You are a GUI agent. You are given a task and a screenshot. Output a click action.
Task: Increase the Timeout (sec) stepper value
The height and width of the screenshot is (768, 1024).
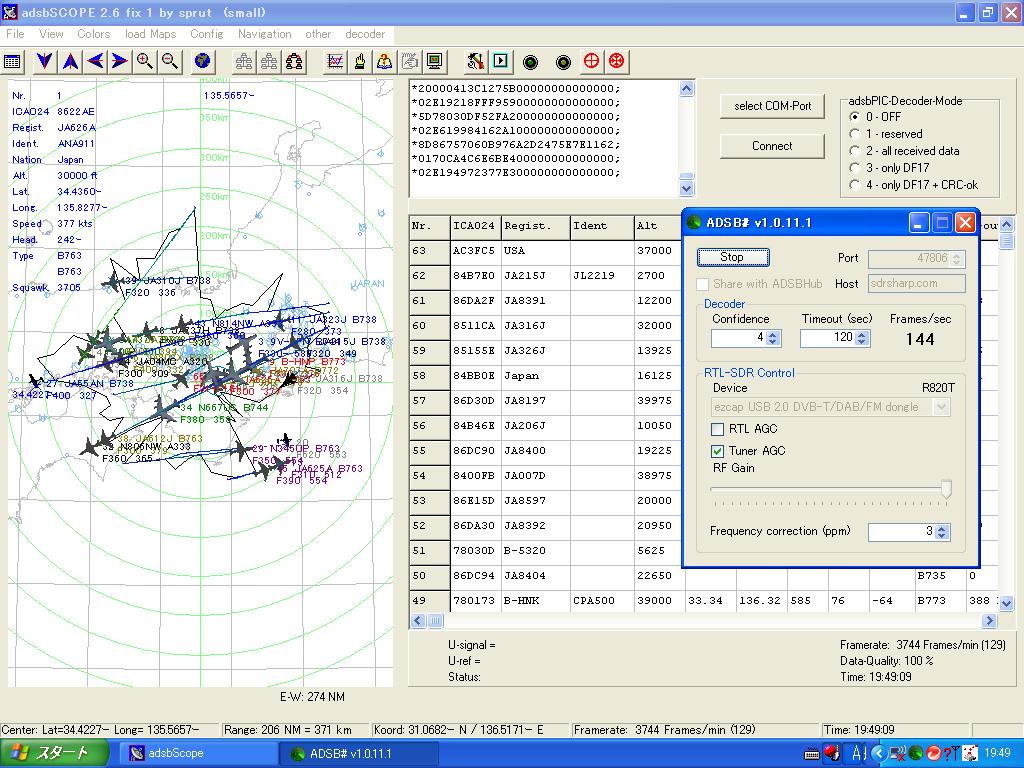pos(862,334)
